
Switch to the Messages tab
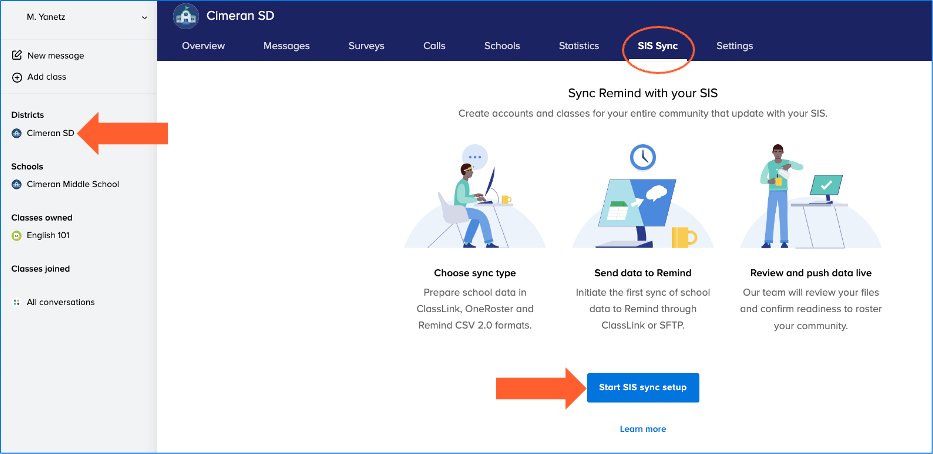(286, 46)
